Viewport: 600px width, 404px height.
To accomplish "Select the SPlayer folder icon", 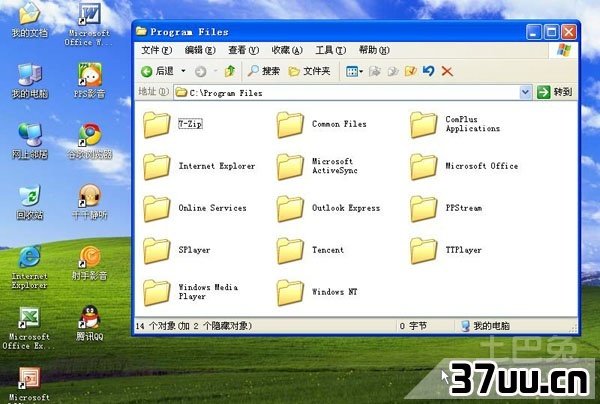I will point(157,251).
